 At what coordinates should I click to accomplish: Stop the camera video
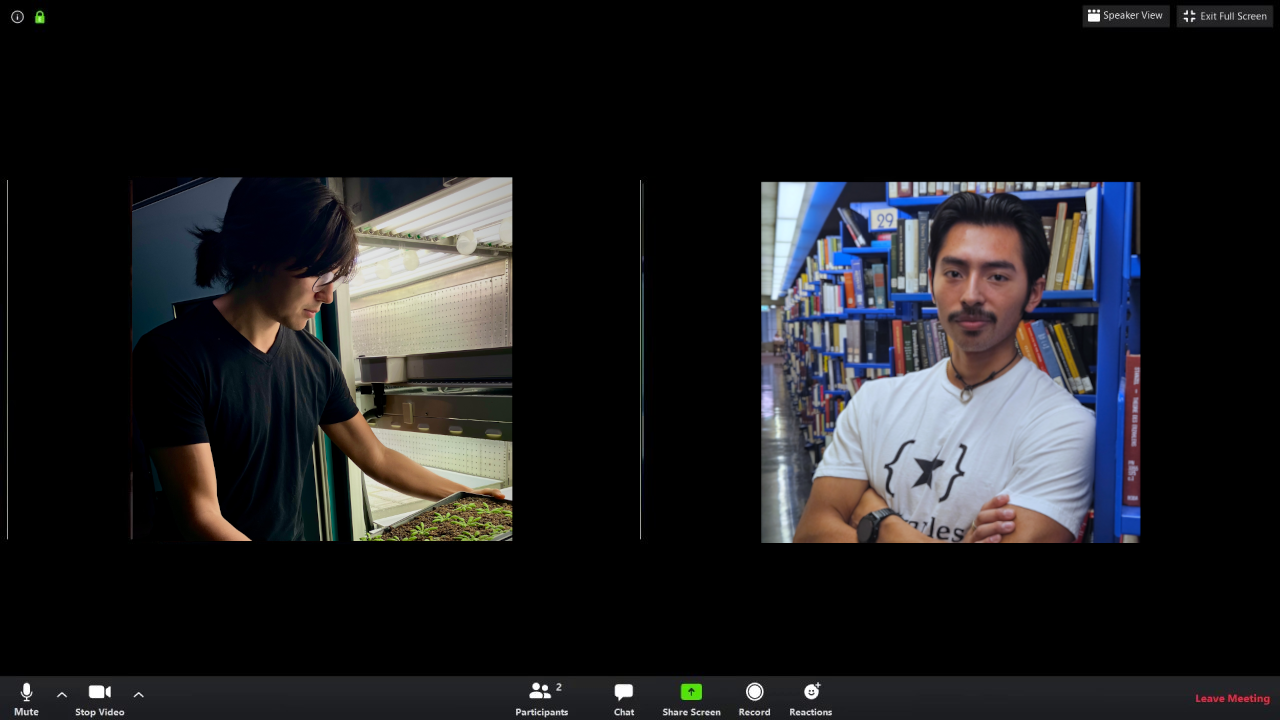pos(99,692)
